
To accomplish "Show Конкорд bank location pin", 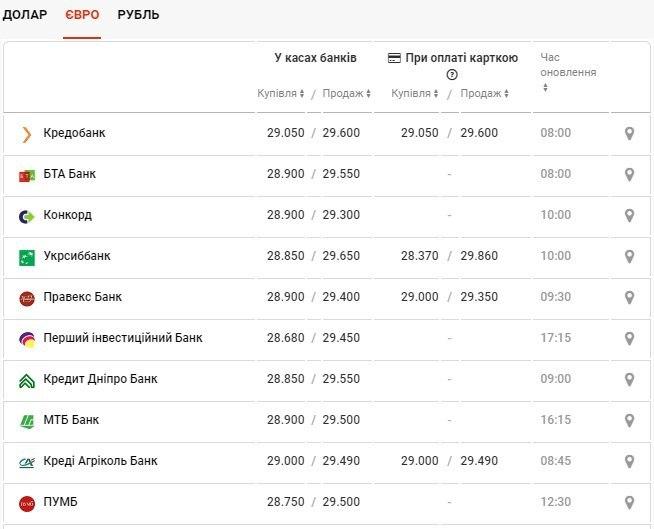I will click(x=629, y=215).
